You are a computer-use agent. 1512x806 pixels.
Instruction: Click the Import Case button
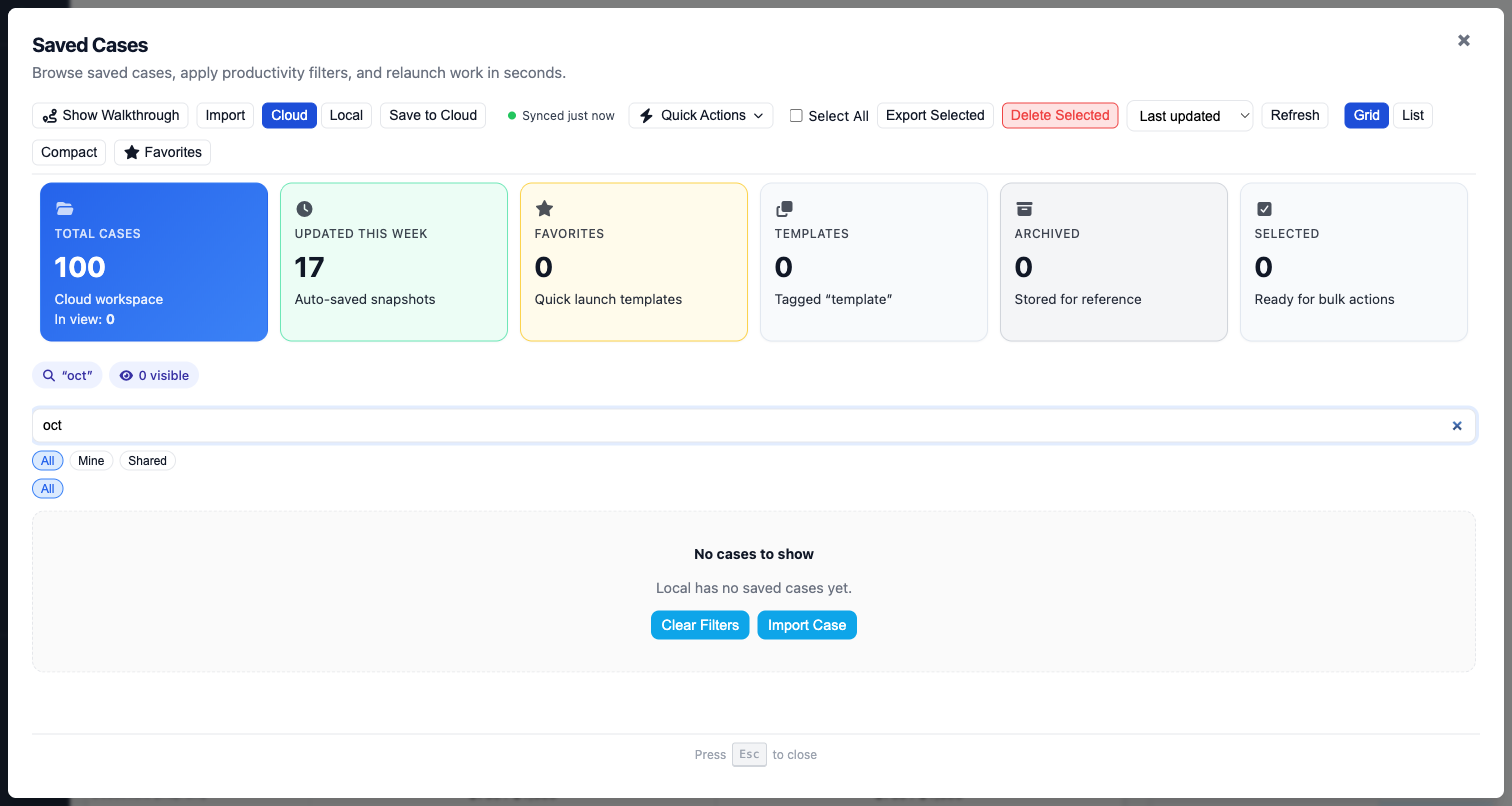coord(806,625)
